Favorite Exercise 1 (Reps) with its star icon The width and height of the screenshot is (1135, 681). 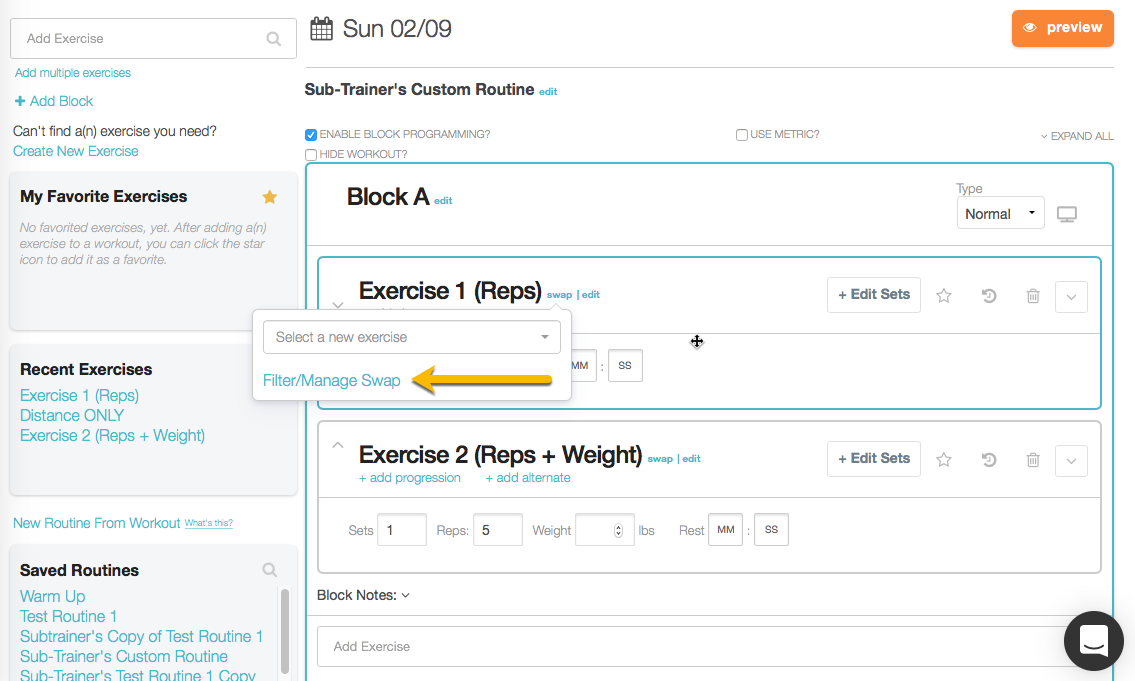(x=943, y=296)
